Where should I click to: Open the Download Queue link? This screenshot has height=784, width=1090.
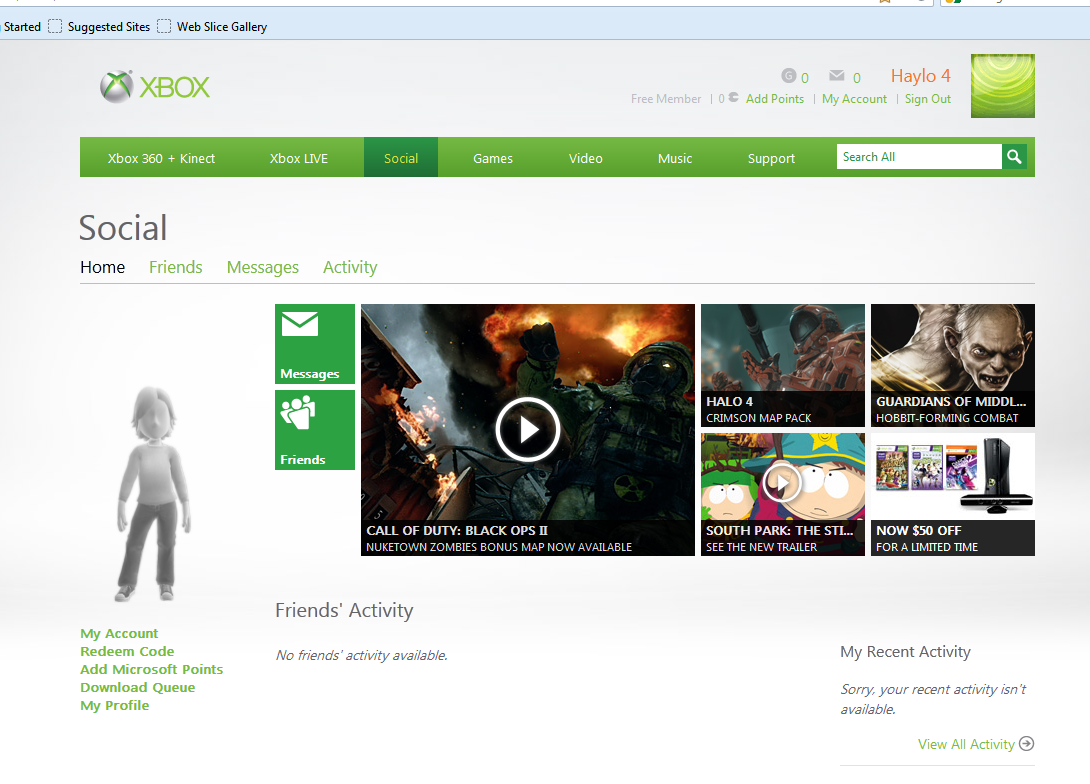tap(138, 687)
